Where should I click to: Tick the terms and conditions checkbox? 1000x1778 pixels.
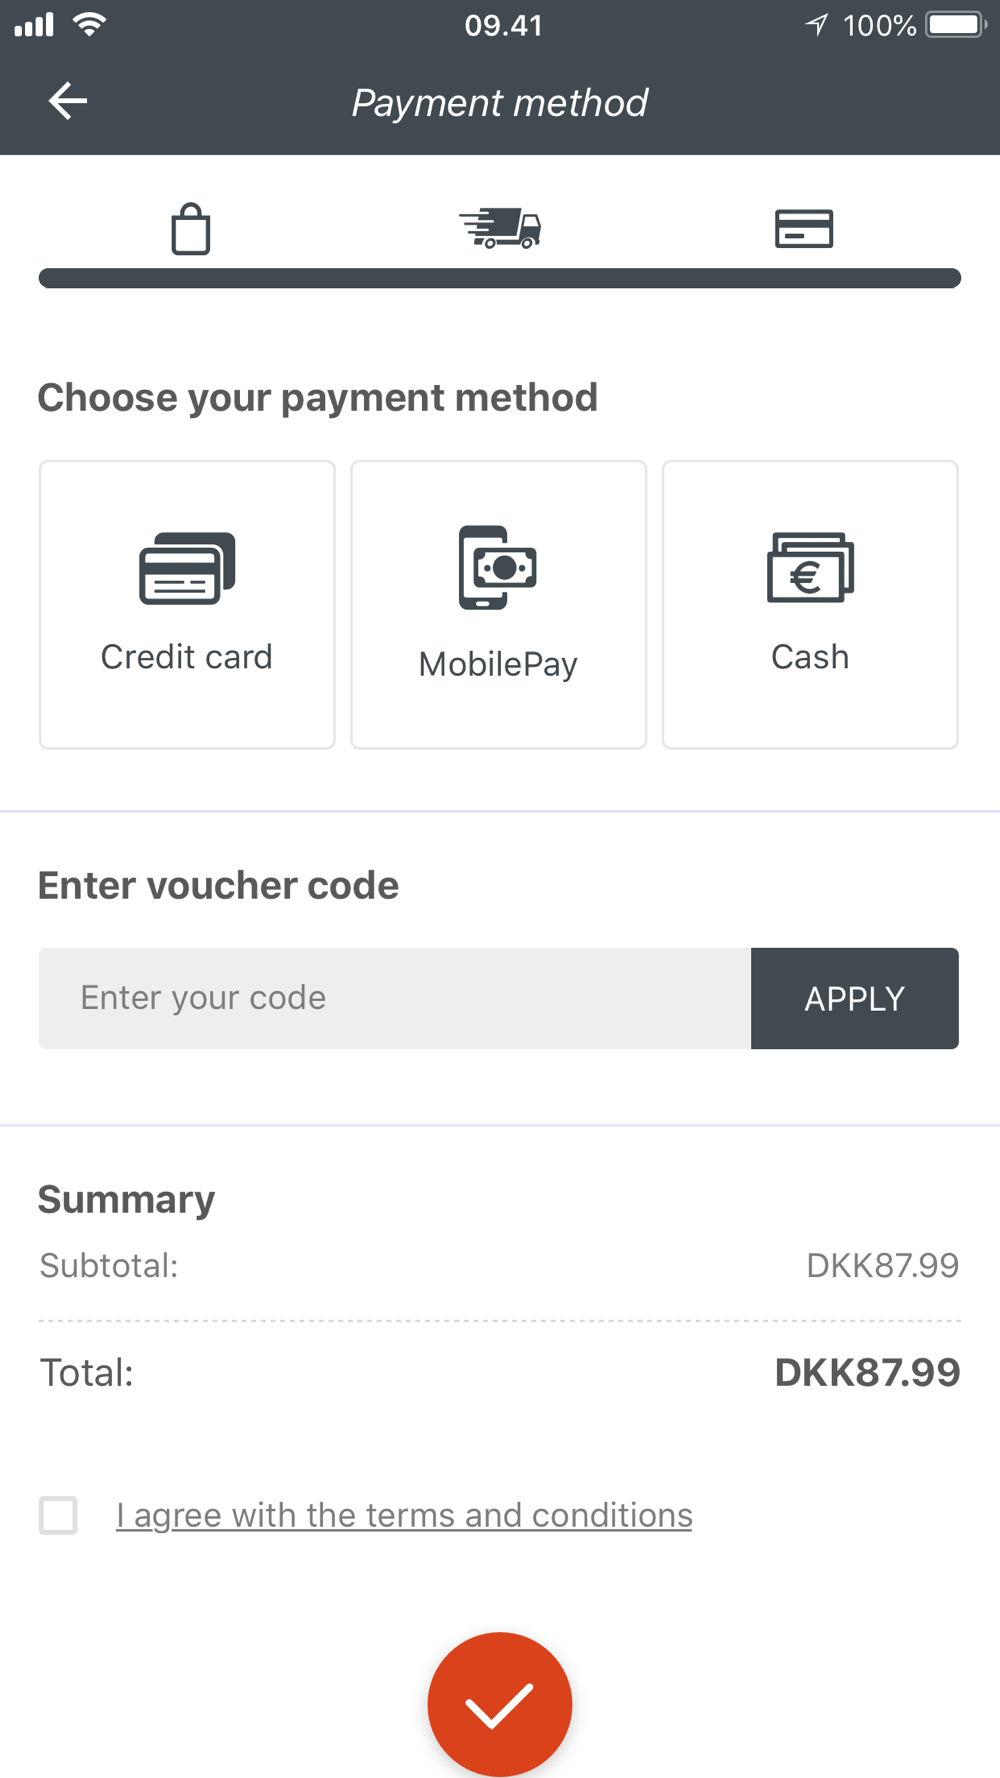pyautogui.click(x=58, y=1515)
